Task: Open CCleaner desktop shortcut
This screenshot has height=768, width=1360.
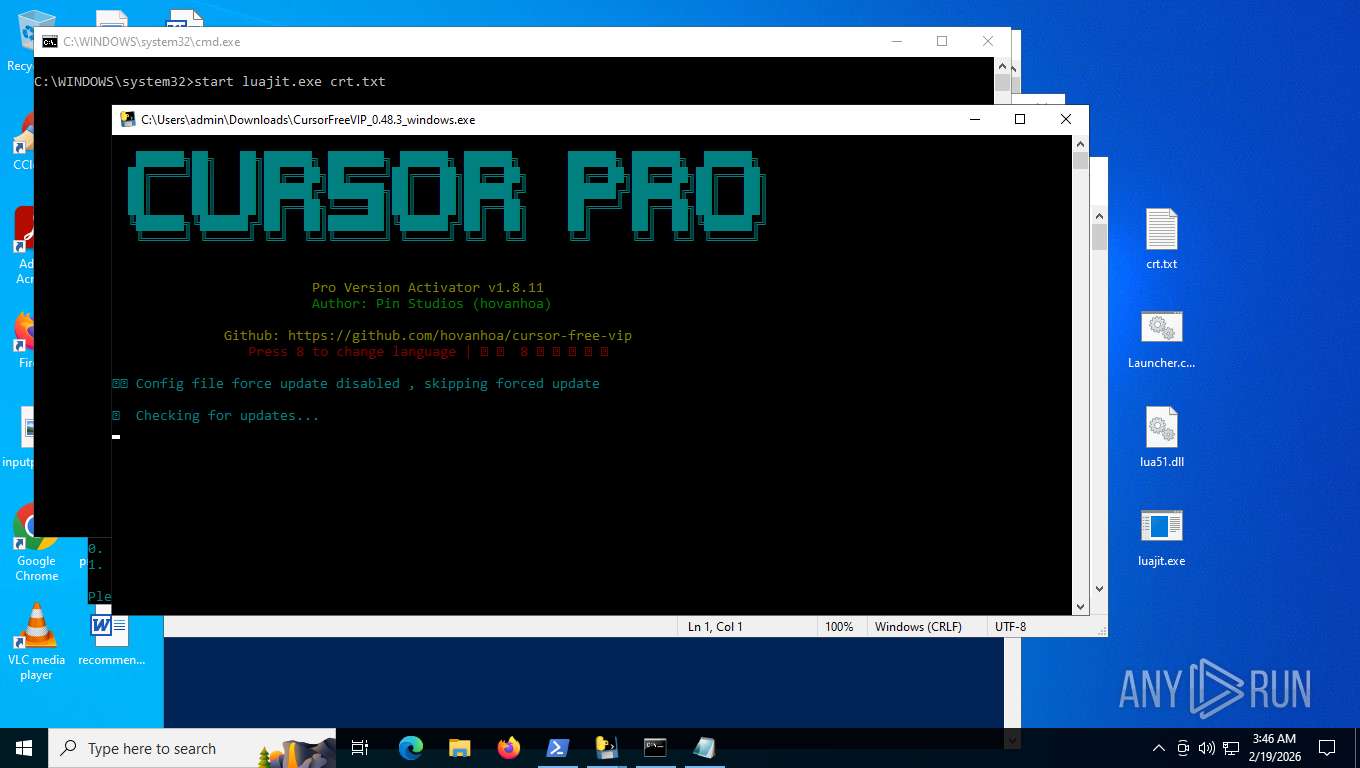Action: click(x=22, y=140)
